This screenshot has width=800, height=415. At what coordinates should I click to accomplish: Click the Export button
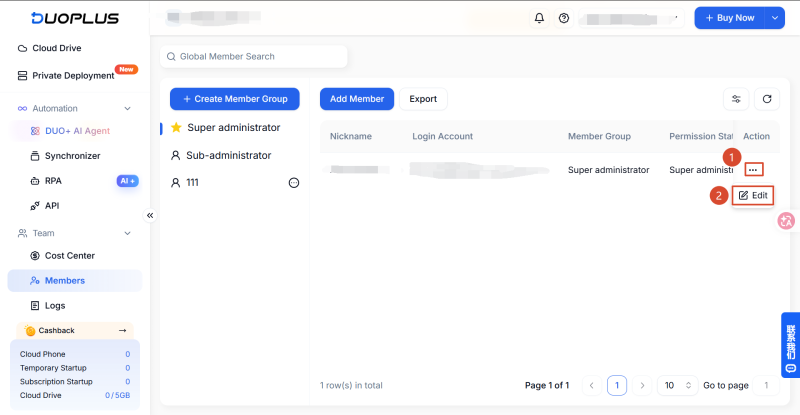coord(423,99)
